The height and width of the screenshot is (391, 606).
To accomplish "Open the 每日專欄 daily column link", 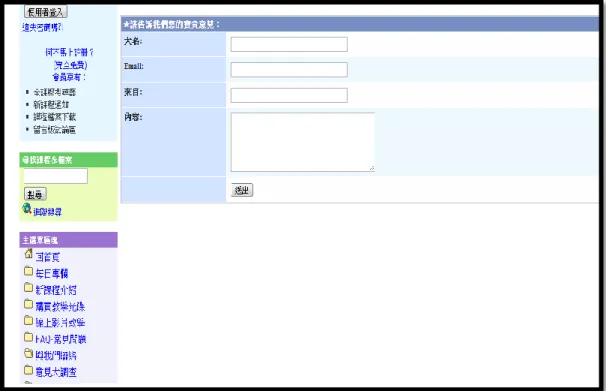I will 52,274.
